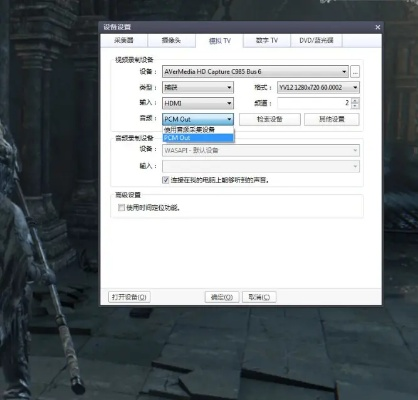Click the 打开设备(O) button
Image resolution: width=418 pixels, height=400 pixels.
coord(129,297)
